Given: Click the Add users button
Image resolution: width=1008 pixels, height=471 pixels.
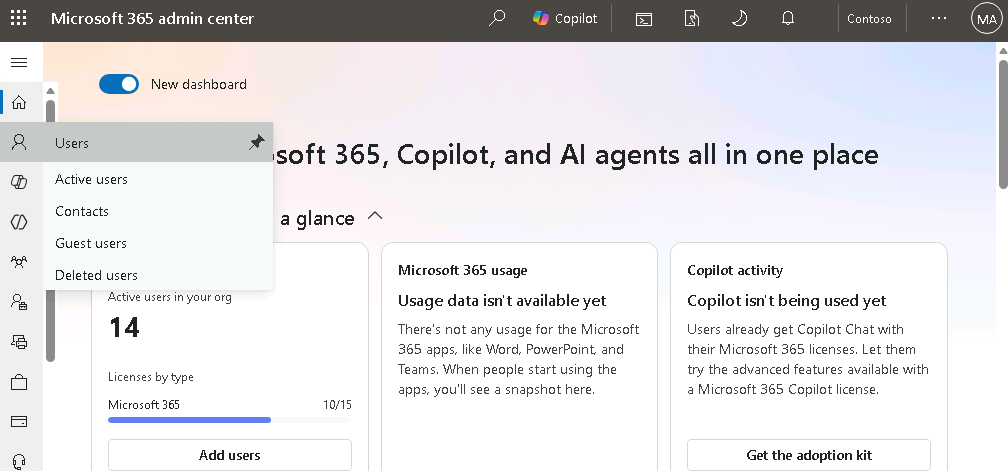Looking at the screenshot, I should pyautogui.click(x=230, y=455).
